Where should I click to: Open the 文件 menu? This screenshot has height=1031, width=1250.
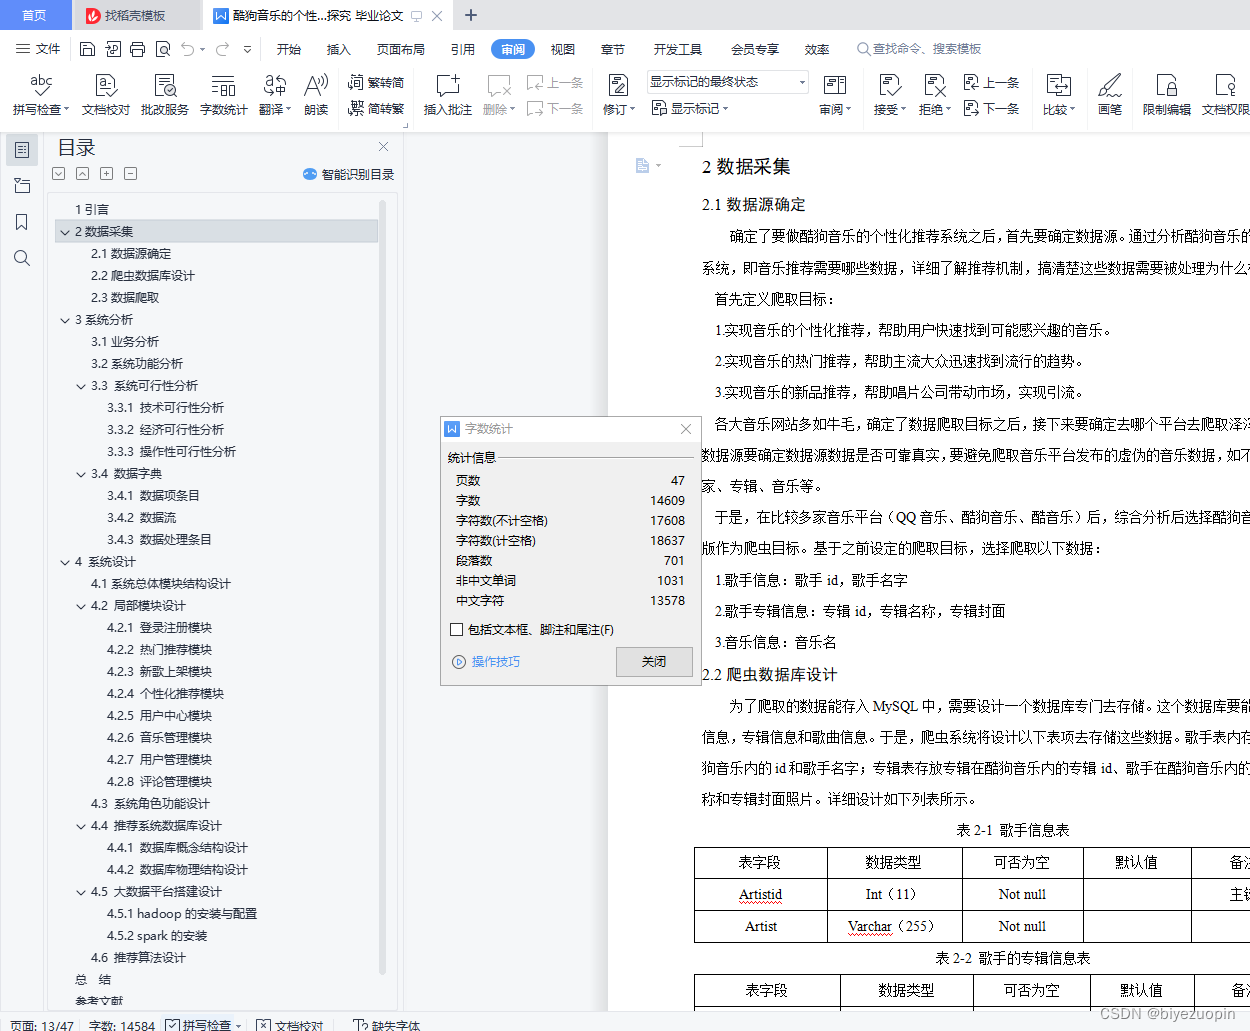pyautogui.click(x=38, y=49)
